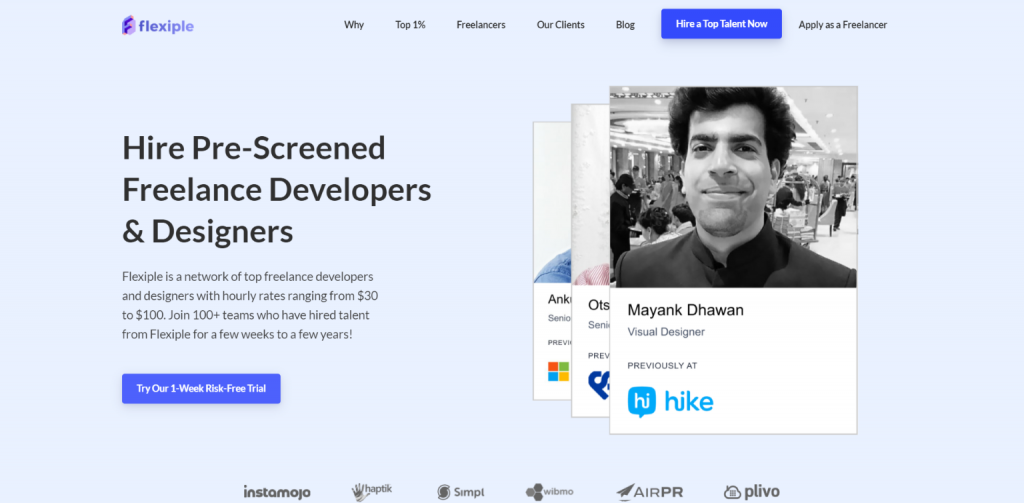
Task: Visit the Our Clients nav link
Action: 560,25
